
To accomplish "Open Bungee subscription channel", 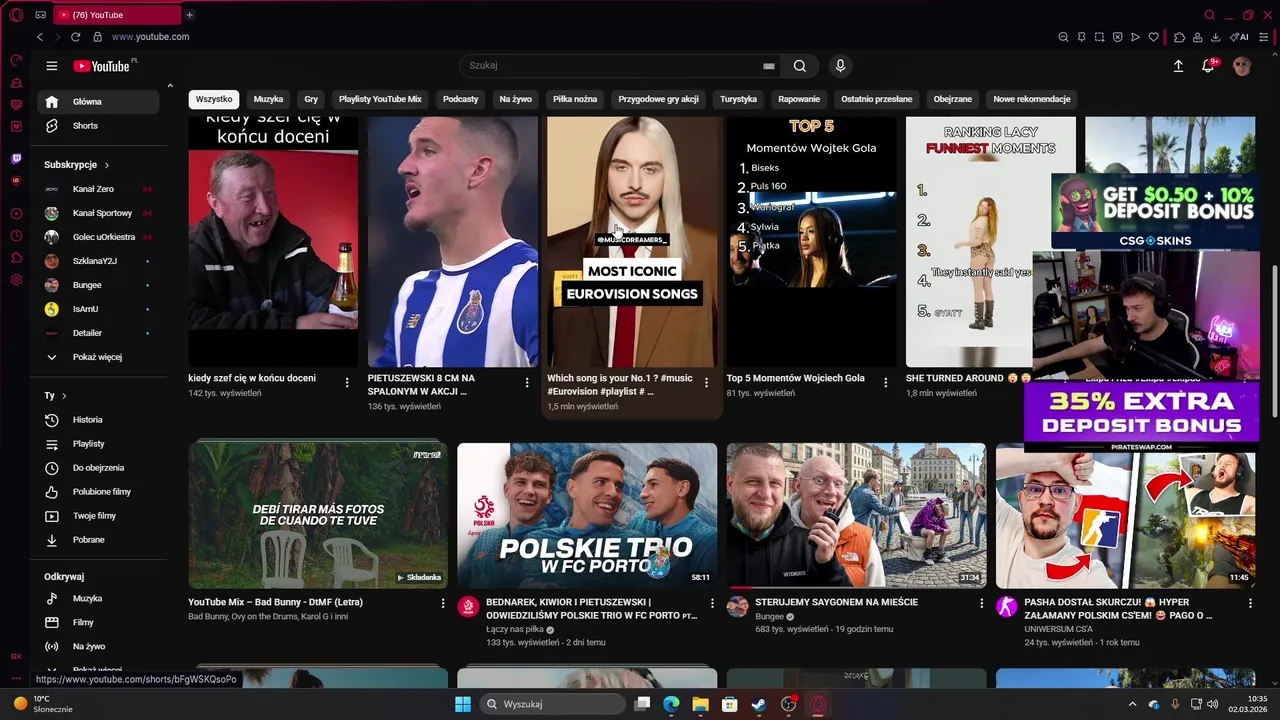I will 97,285.
